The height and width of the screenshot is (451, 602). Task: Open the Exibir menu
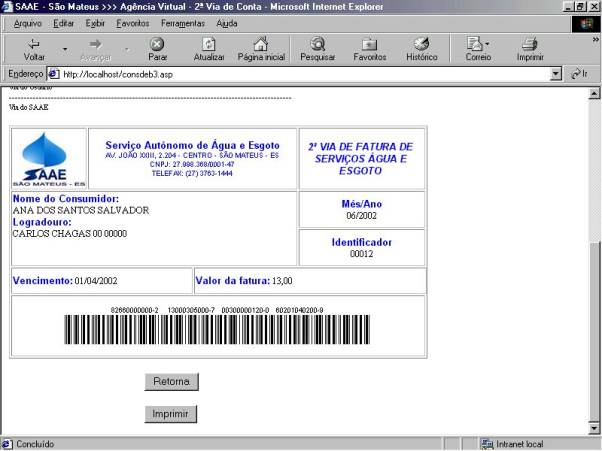95,23
